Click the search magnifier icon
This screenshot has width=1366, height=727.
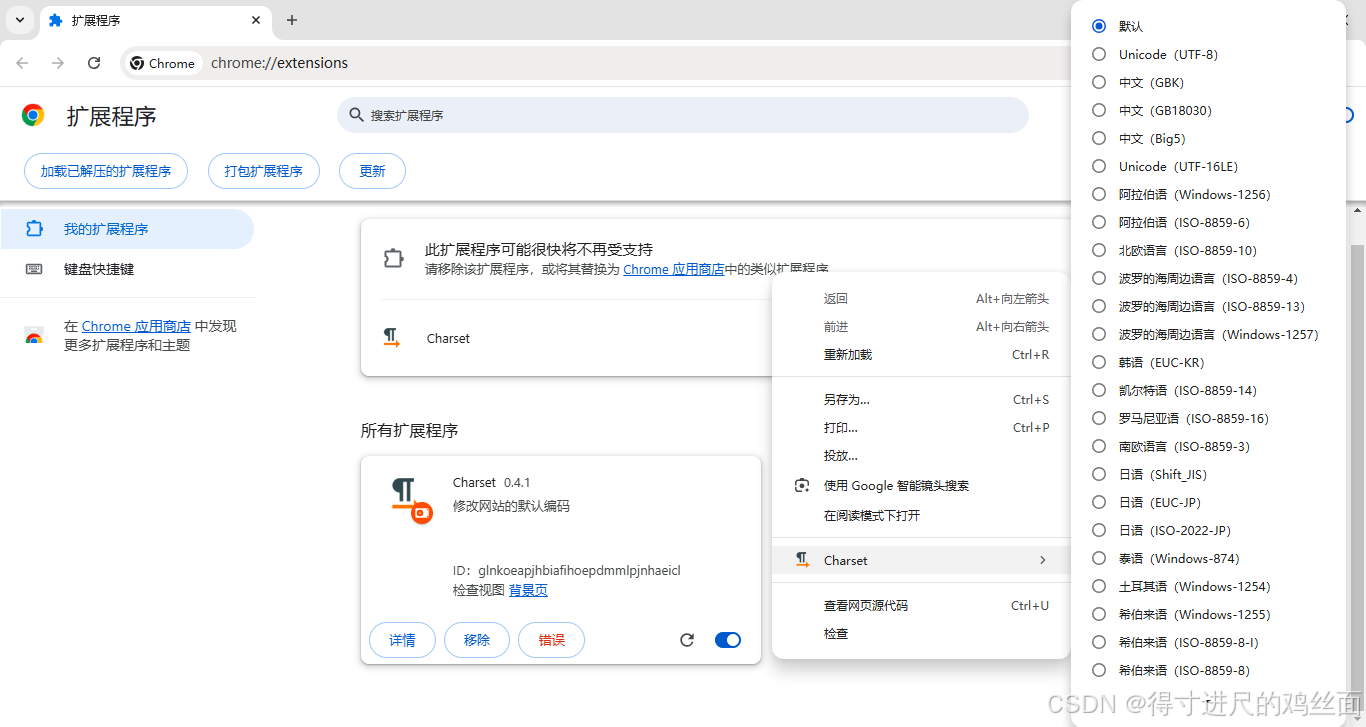356,115
